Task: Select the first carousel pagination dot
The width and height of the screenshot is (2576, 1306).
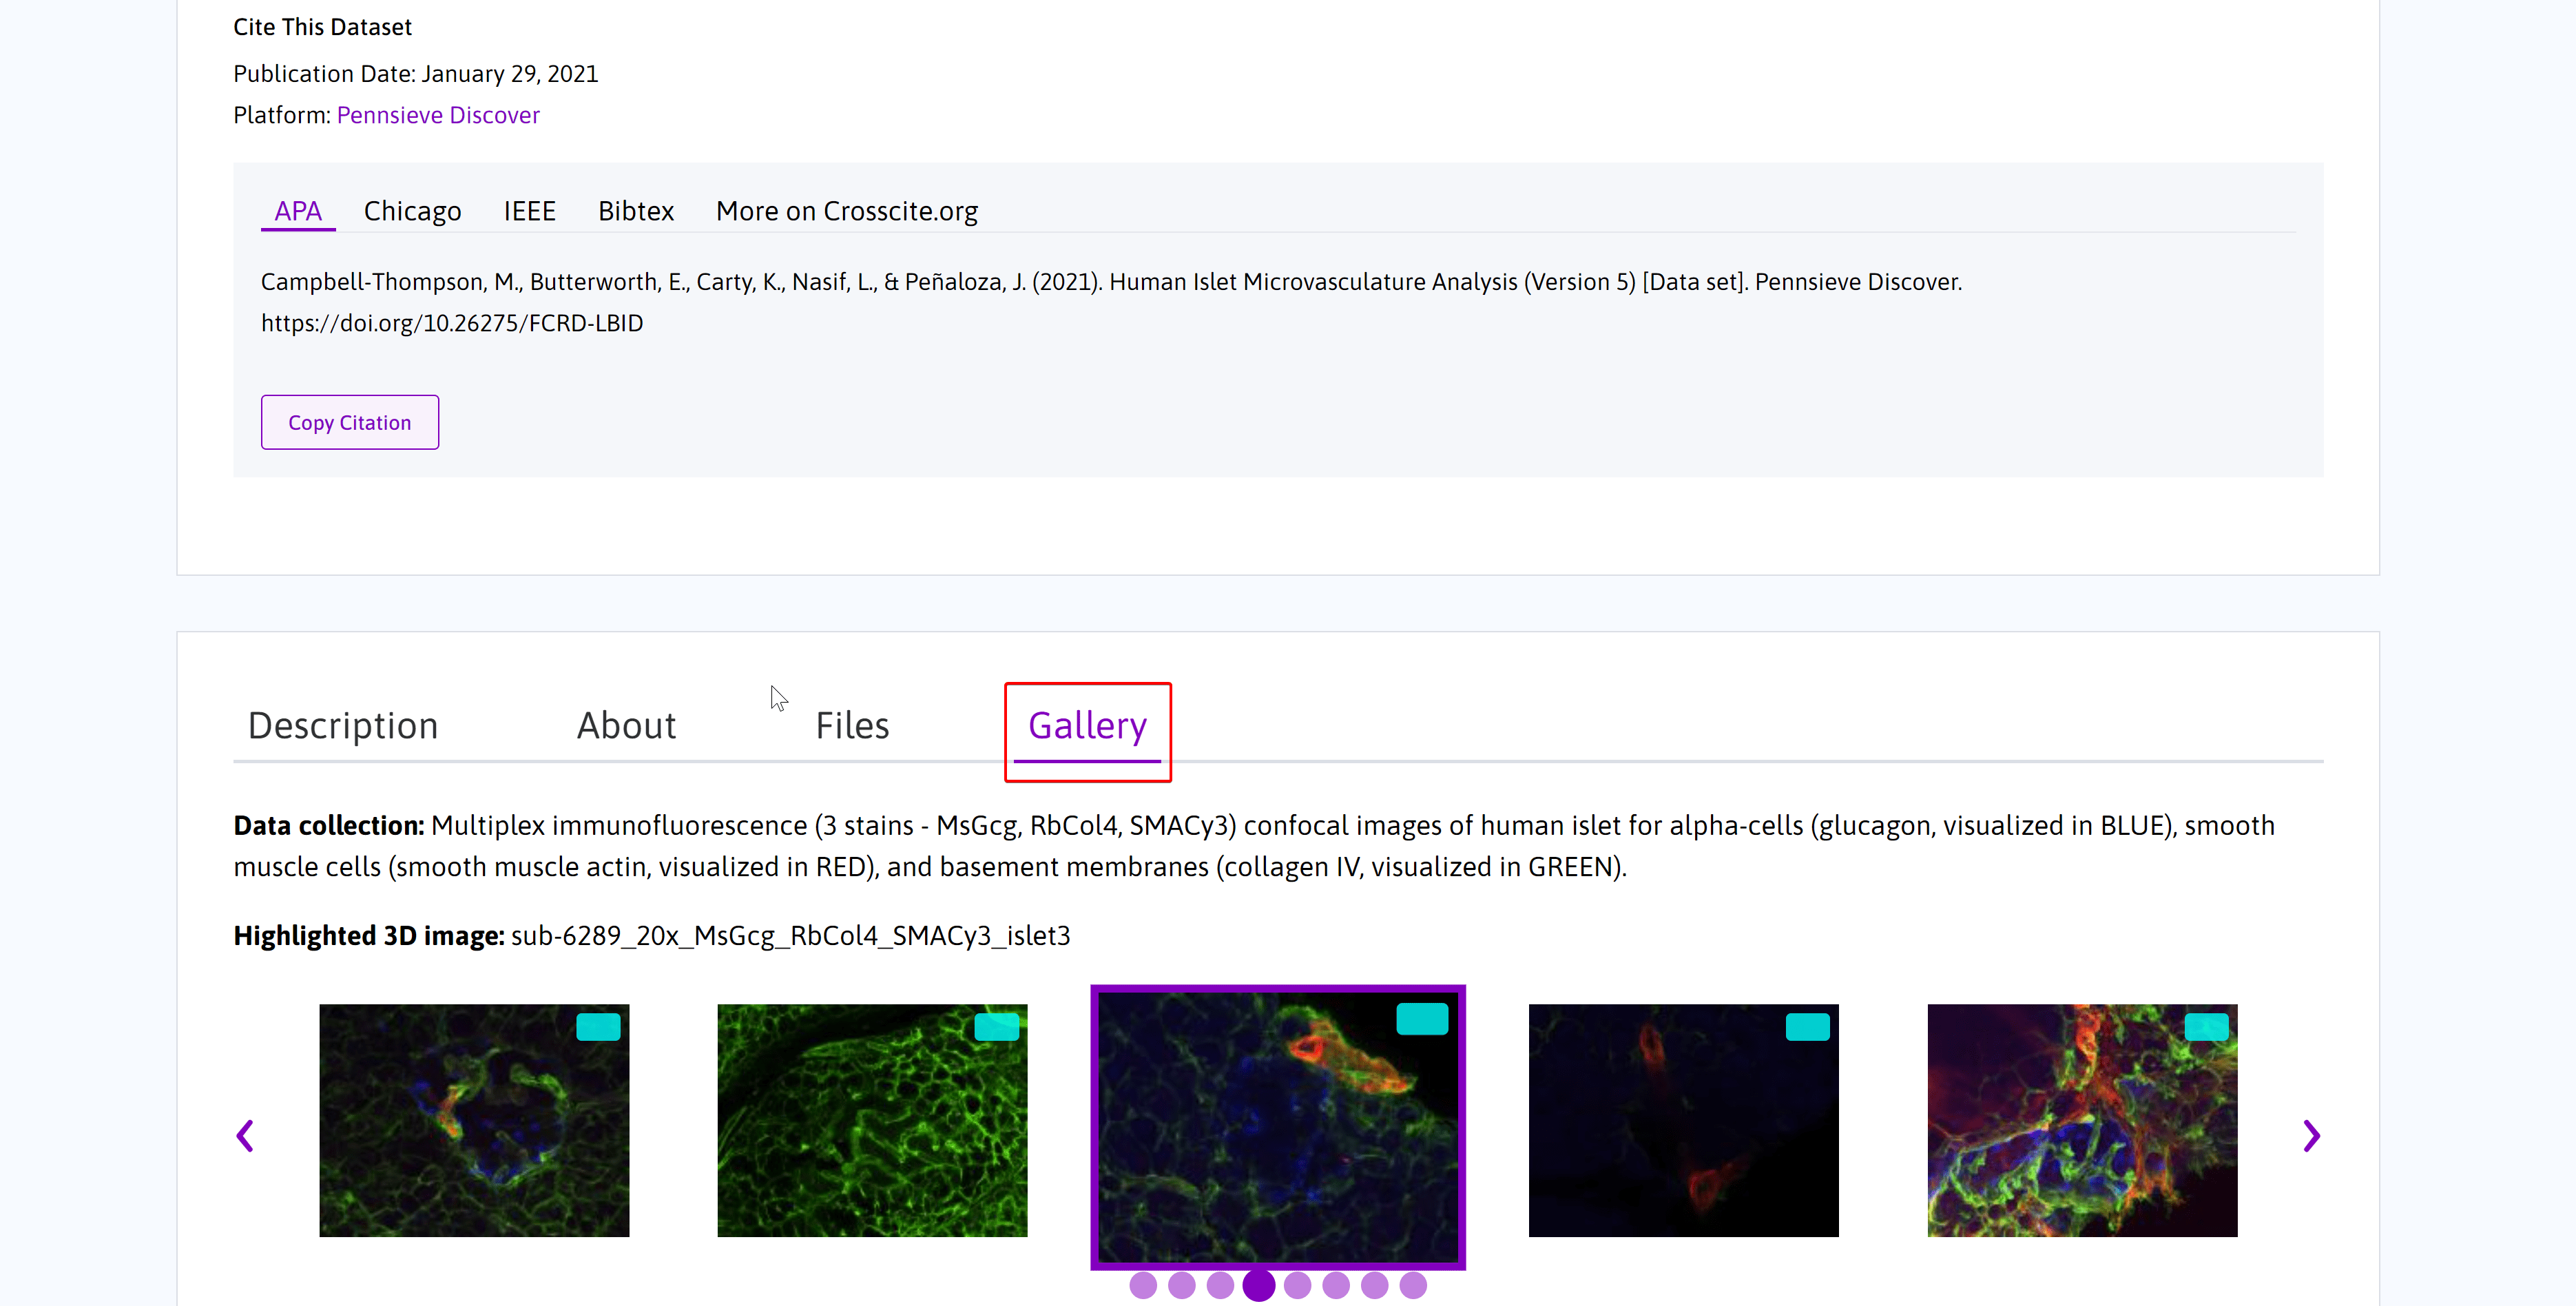Action: (x=1143, y=1285)
